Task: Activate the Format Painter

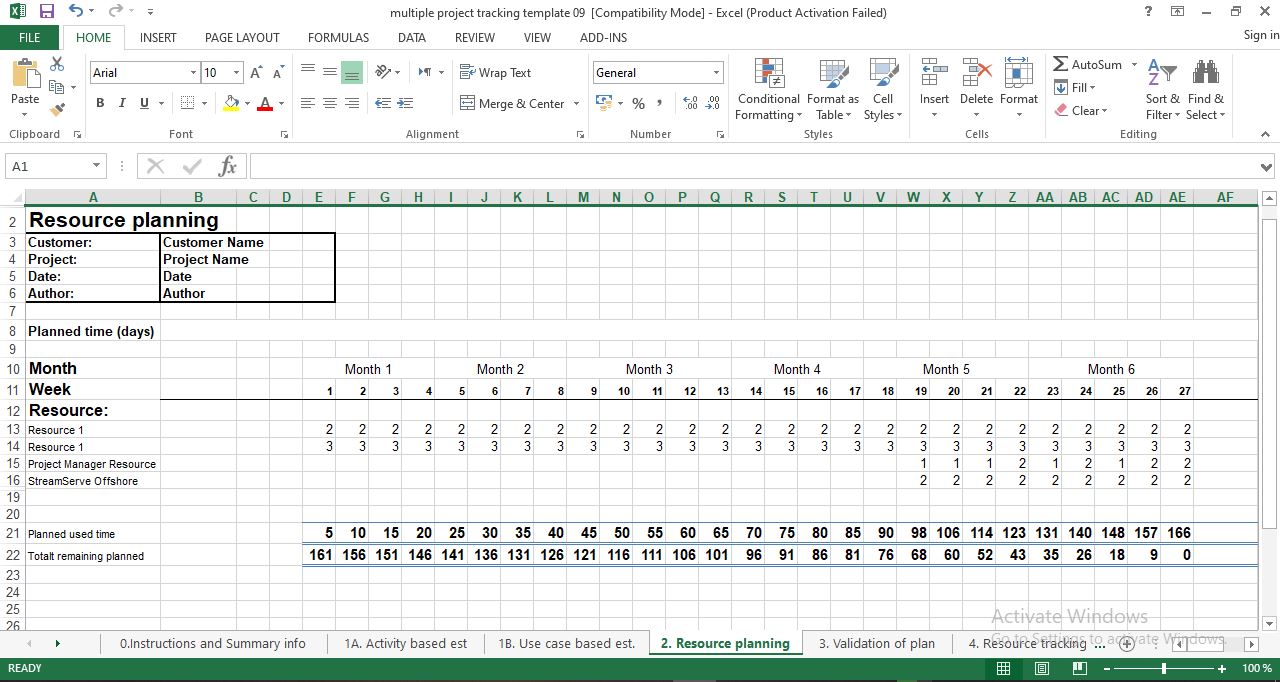Action: point(59,109)
